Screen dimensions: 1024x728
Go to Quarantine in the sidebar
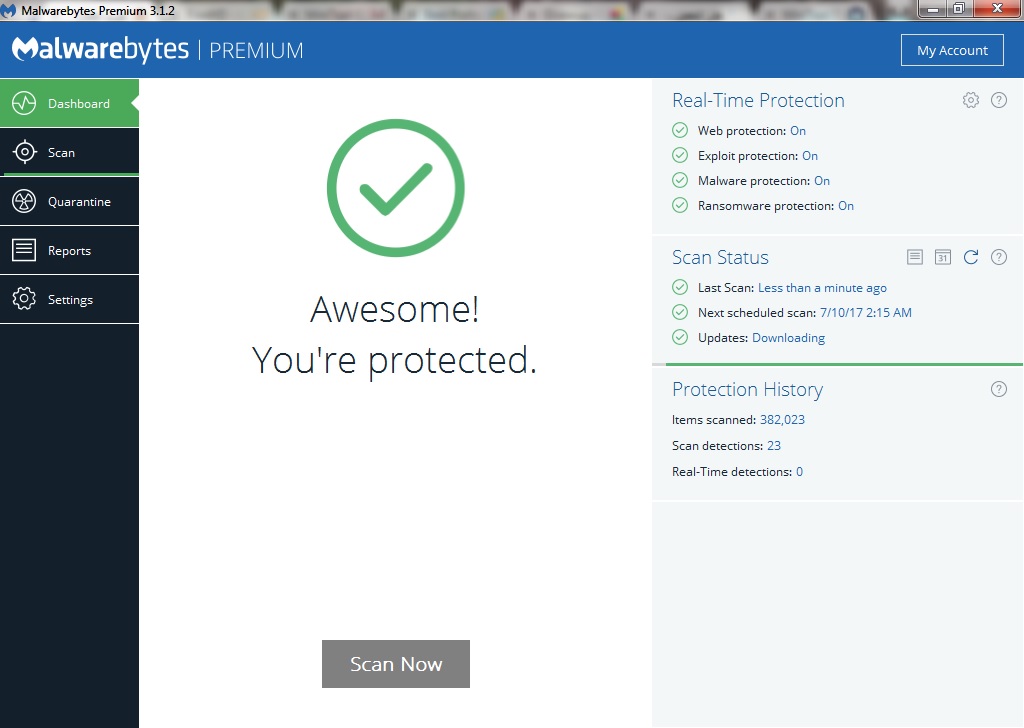pyautogui.click(x=69, y=202)
